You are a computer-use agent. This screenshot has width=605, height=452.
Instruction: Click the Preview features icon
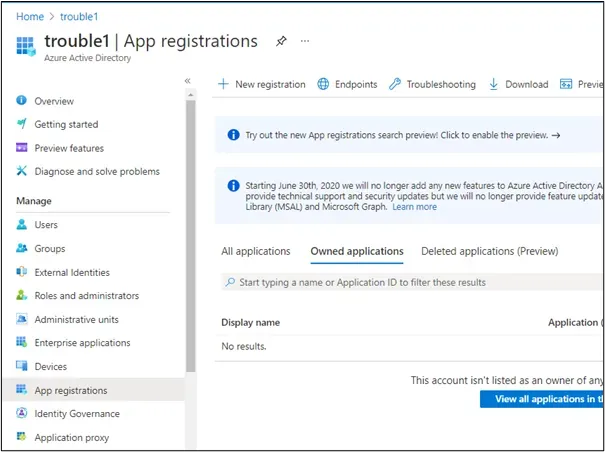coord(22,147)
